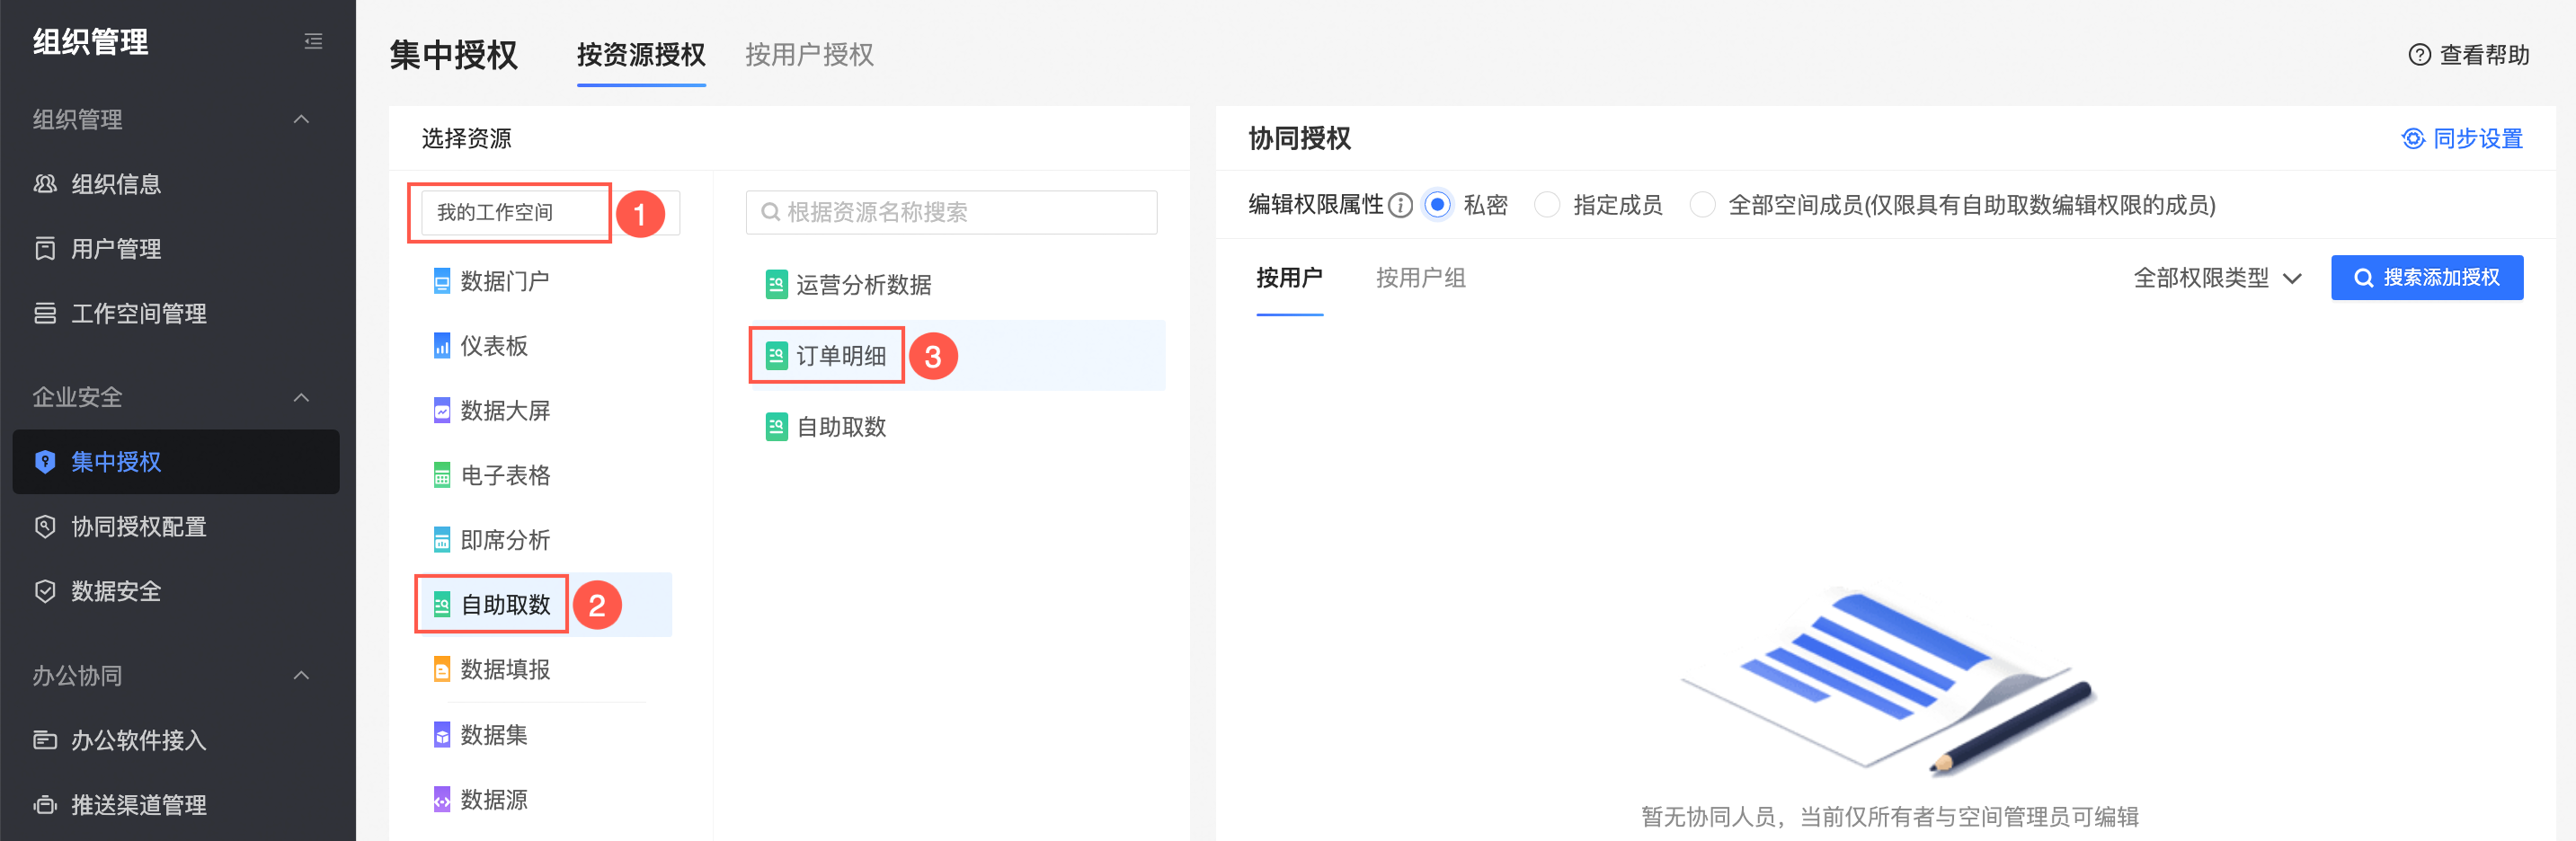This screenshot has height=841, width=2576.
Task: Select the 订单明细 resource
Action: pos(957,356)
